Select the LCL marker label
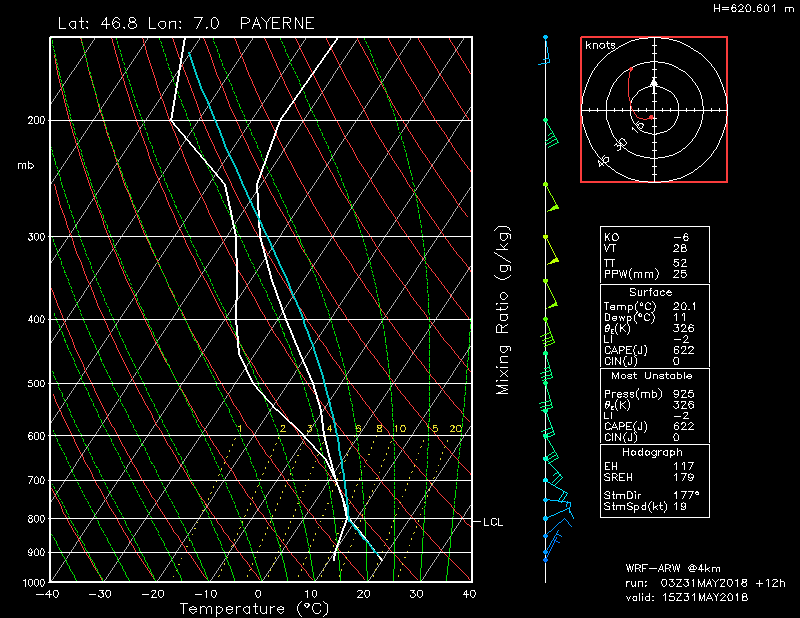The image size is (800, 618). coord(493,522)
